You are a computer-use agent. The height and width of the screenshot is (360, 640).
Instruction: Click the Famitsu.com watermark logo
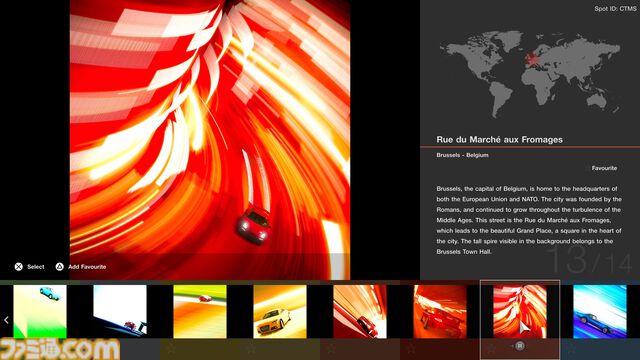coord(60,349)
